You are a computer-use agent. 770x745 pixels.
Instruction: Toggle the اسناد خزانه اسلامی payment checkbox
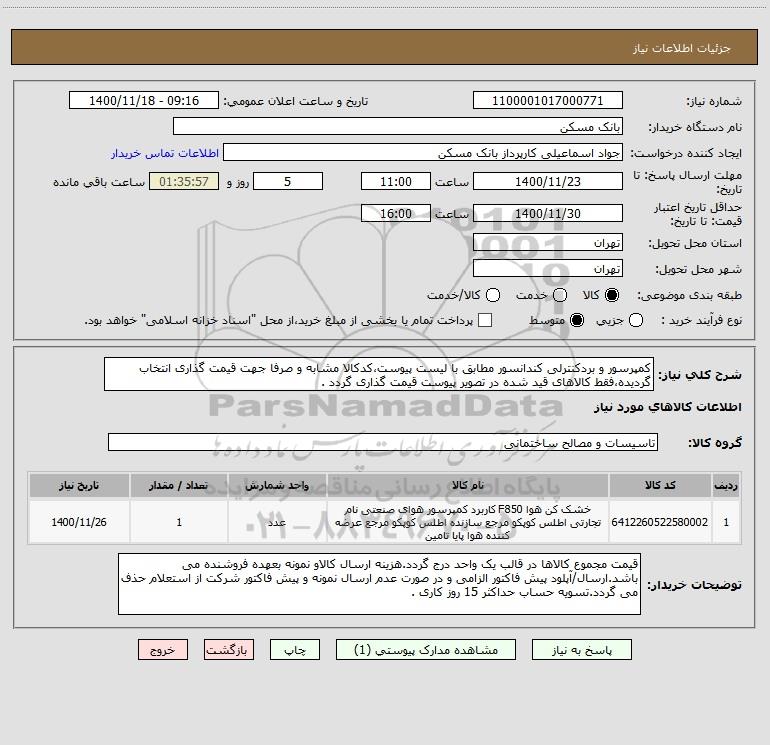pos(485,320)
